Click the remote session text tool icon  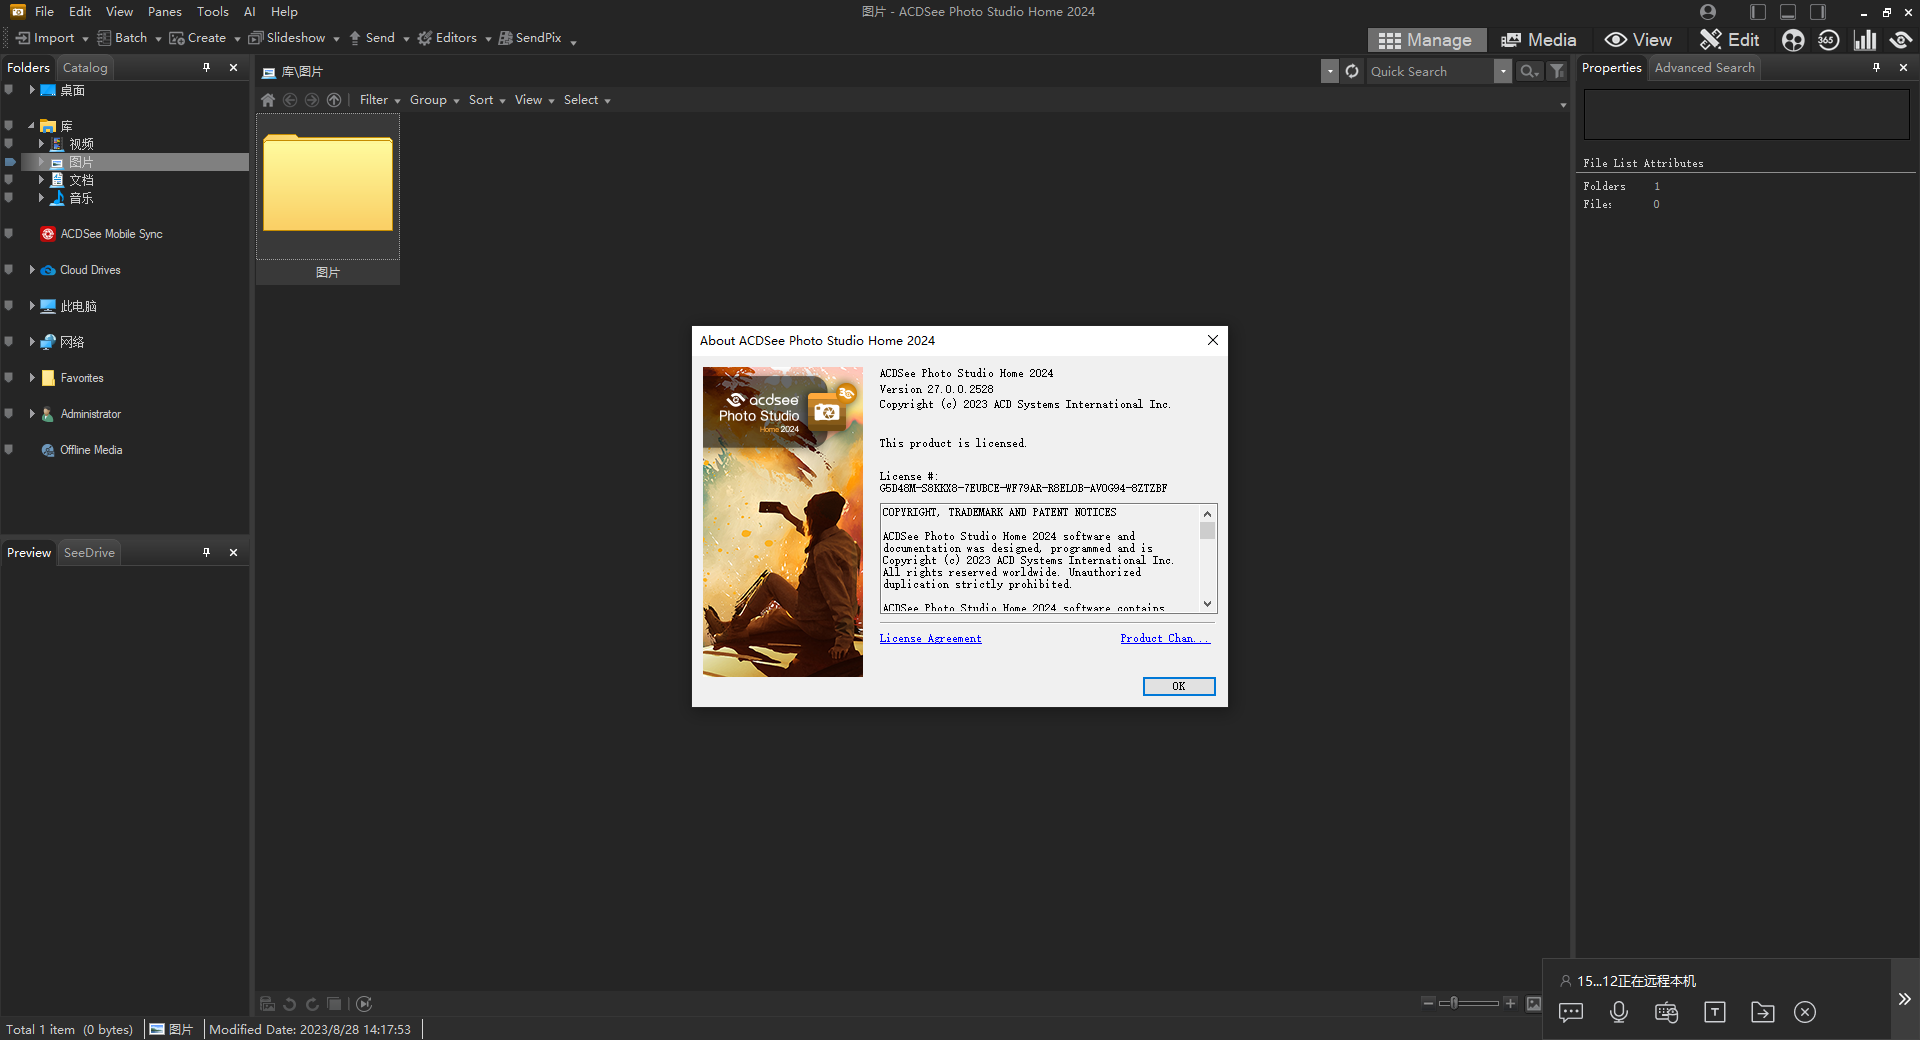click(x=1715, y=1012)
